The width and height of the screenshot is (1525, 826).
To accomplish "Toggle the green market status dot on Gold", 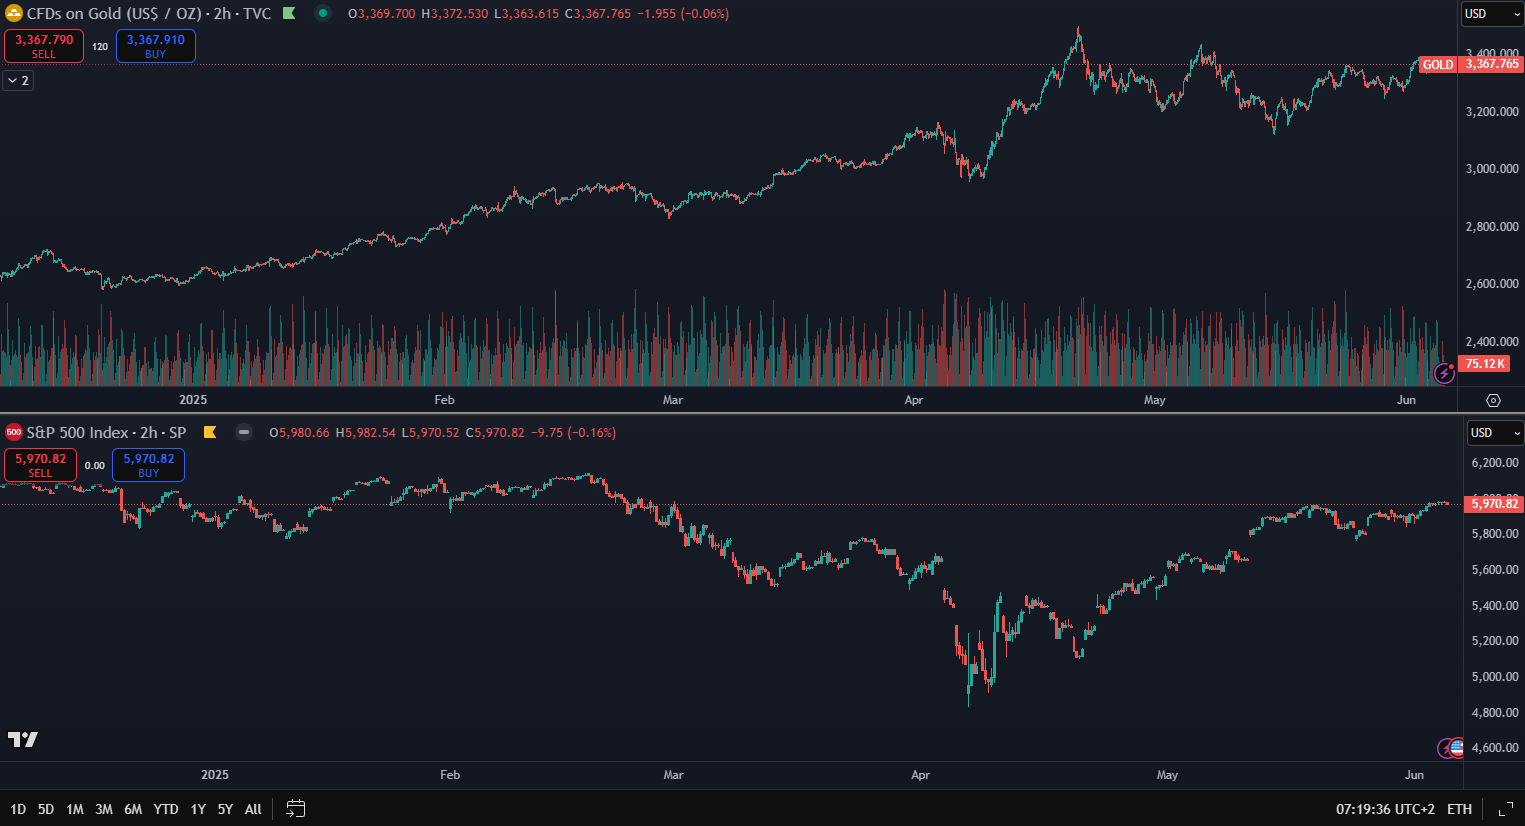I will (323, 14).
